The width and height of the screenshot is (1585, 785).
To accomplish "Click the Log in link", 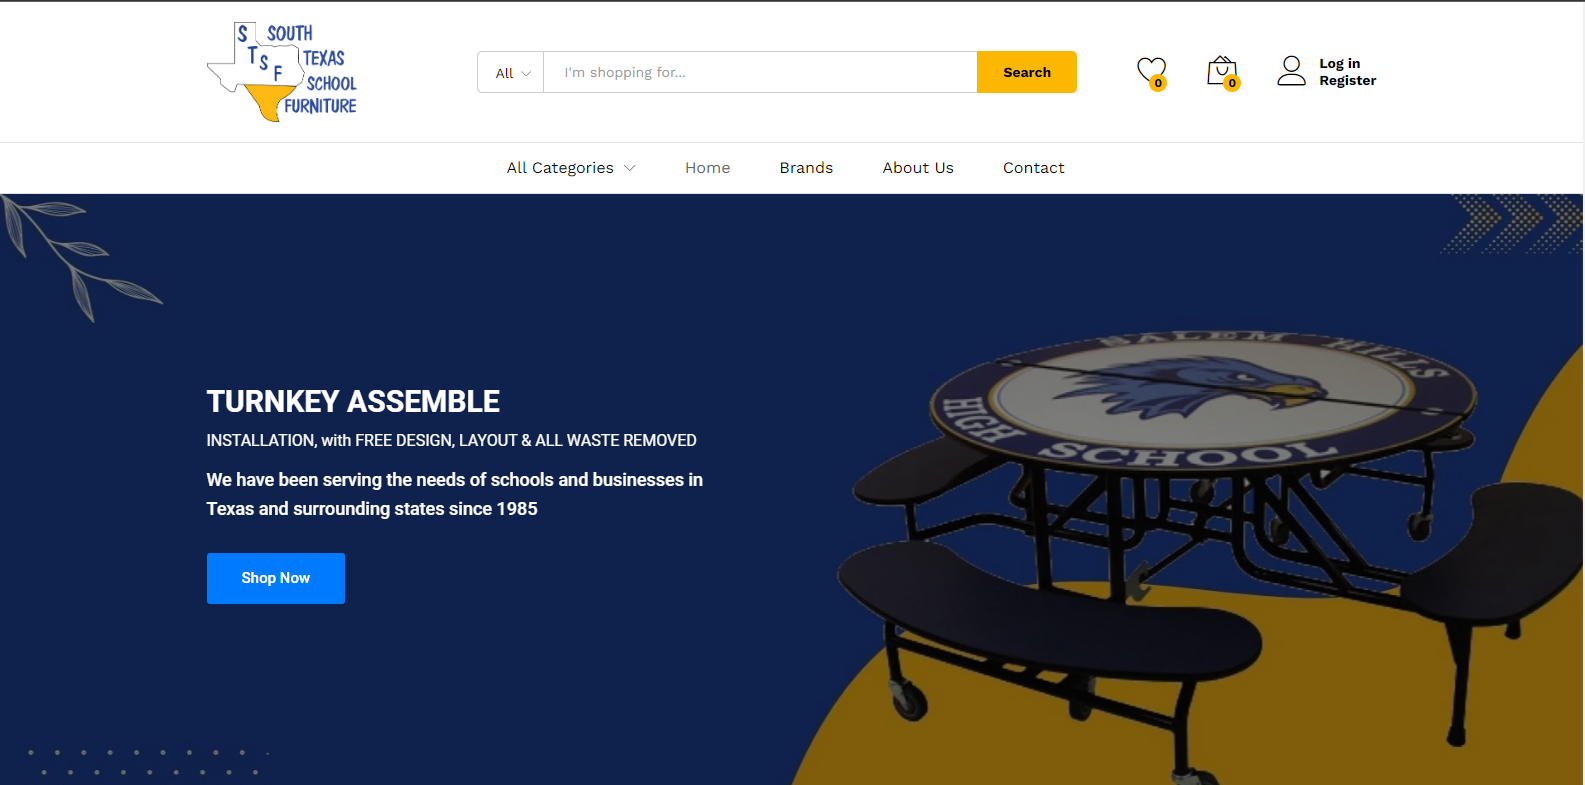I will point(1339,63).
